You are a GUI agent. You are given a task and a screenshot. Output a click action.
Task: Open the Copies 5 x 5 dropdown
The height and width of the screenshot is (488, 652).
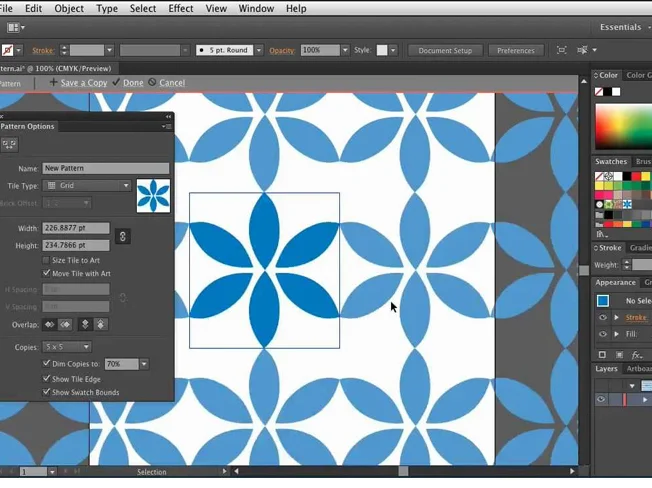point(66,347)
